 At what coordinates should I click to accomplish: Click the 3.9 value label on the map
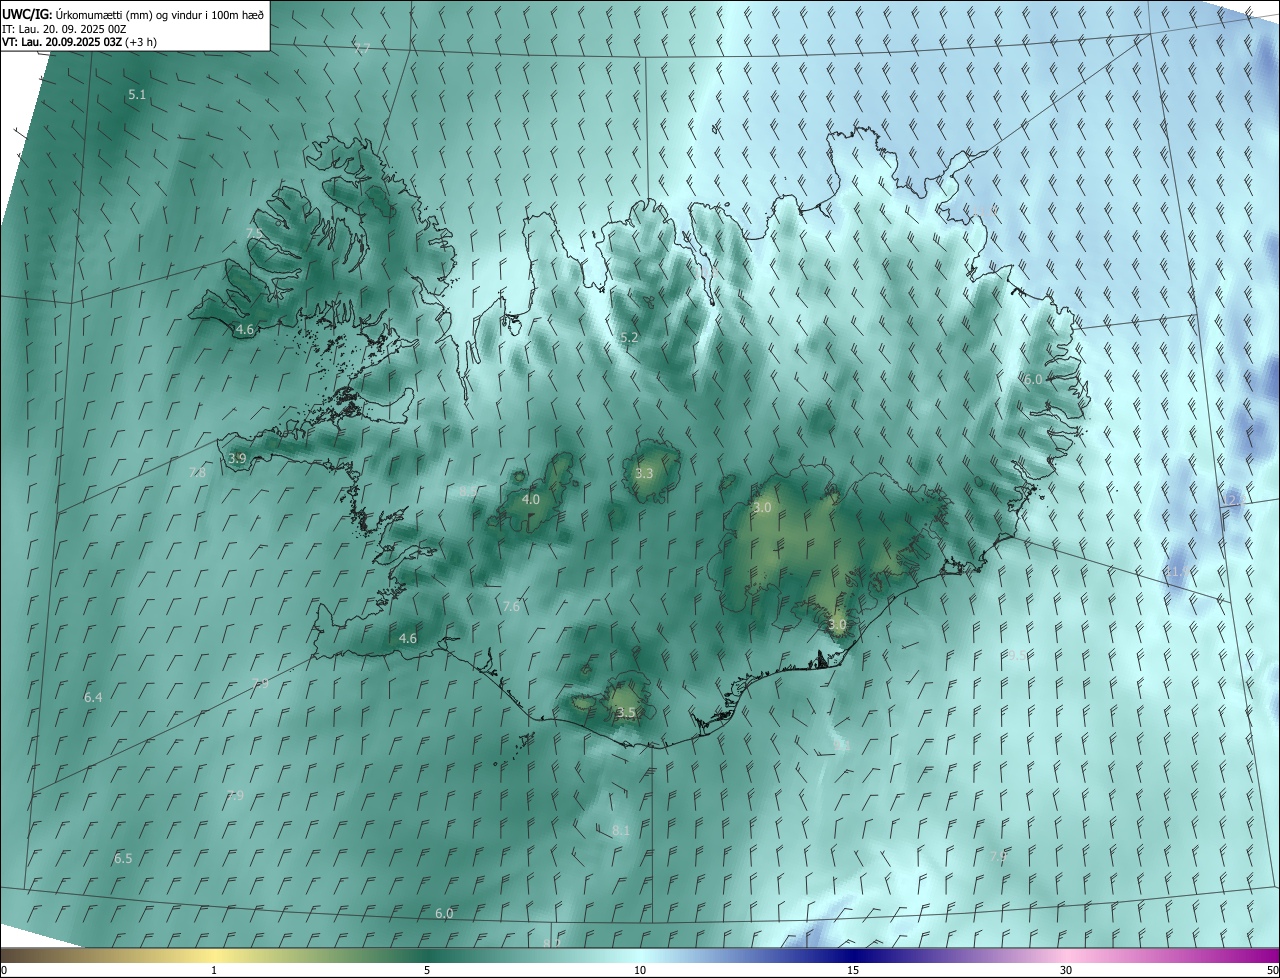click(x=237, y=458)
